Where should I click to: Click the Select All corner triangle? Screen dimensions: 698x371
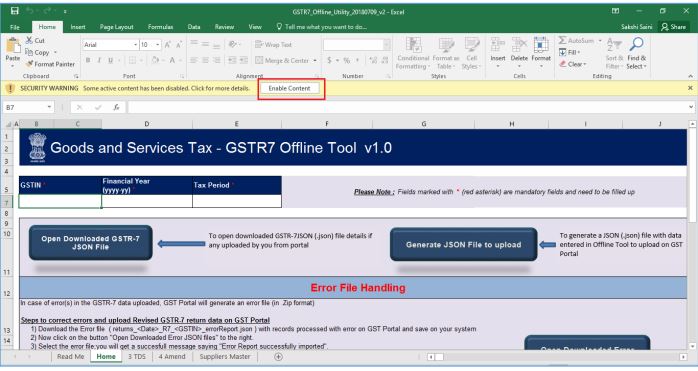coord(8,124)
